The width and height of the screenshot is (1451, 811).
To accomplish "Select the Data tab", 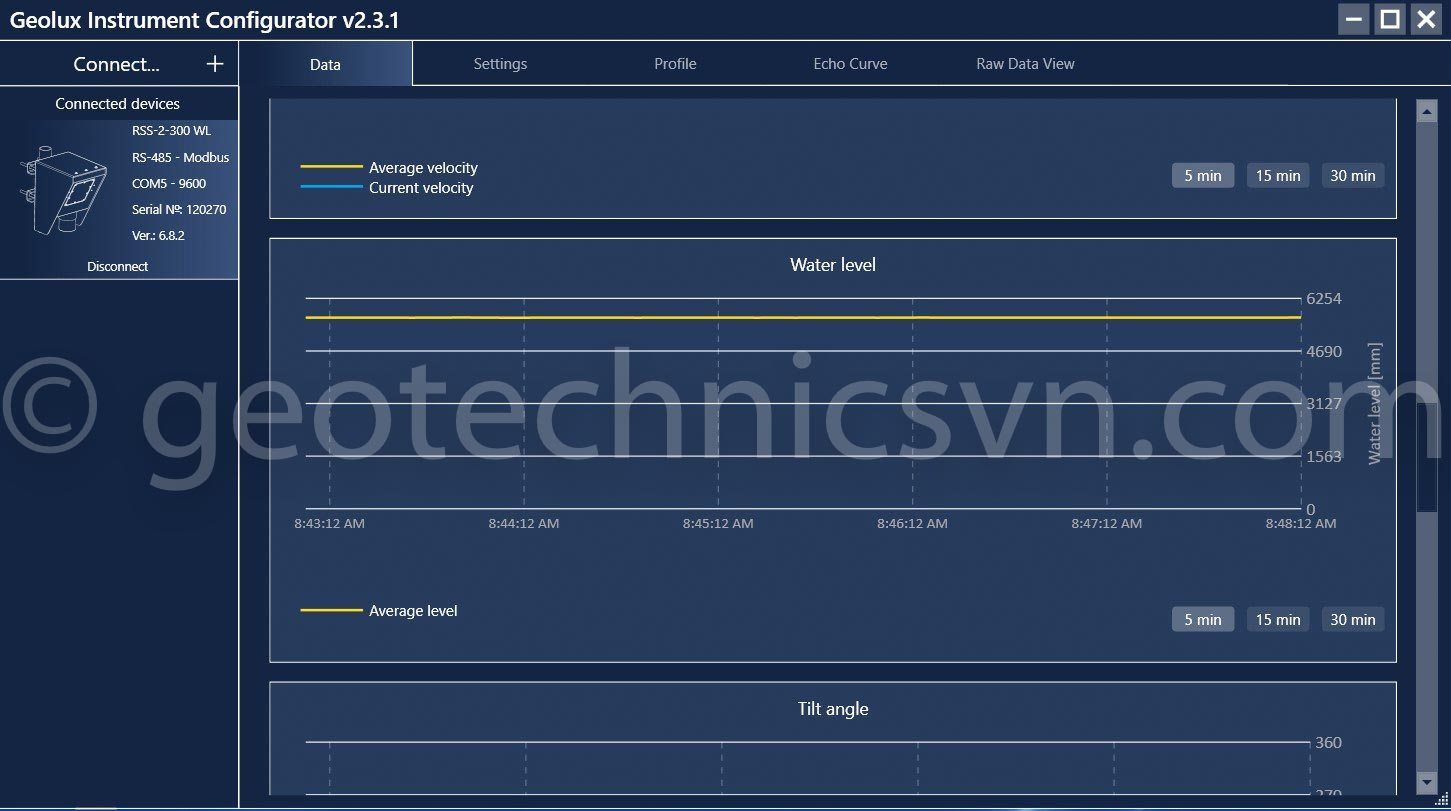I will point(325,64).
